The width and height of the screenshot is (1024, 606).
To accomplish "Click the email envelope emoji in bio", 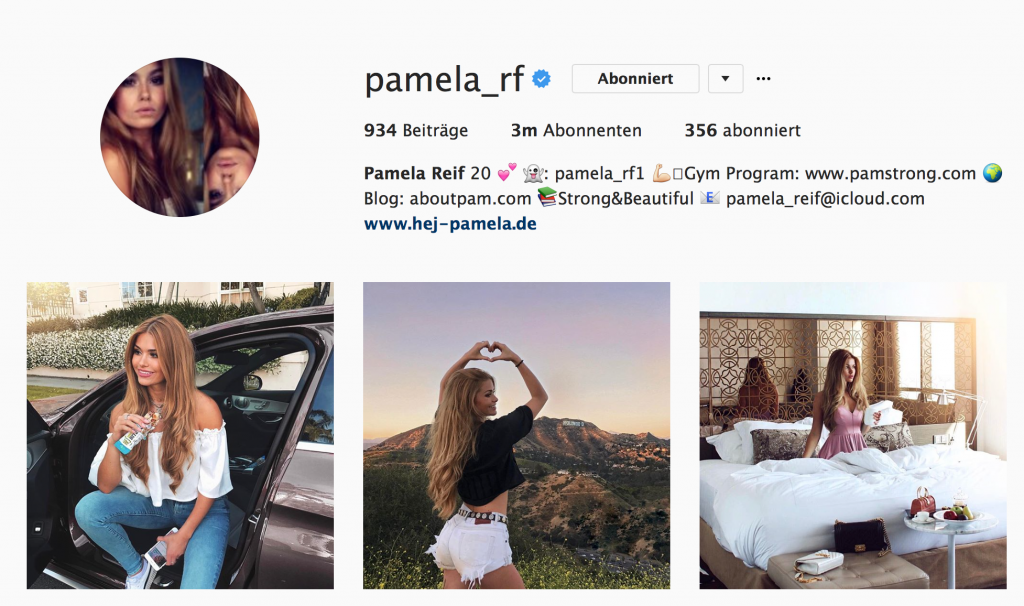I will point(710,197).
